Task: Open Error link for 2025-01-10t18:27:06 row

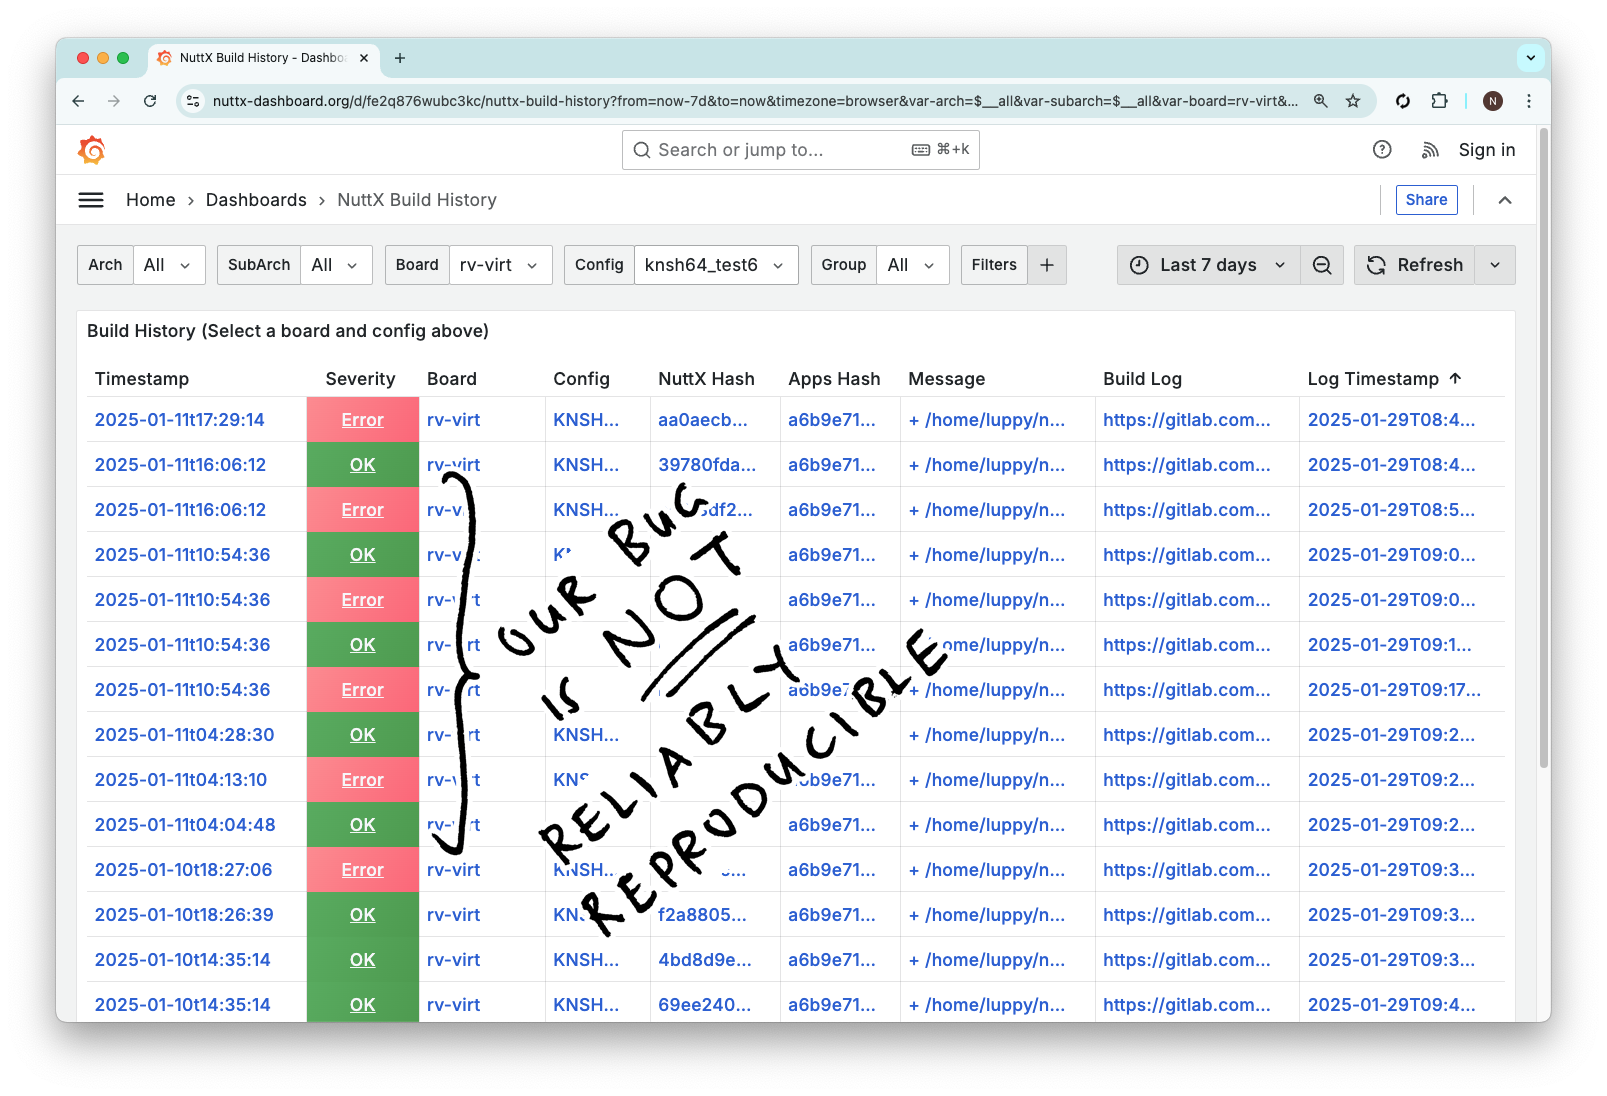Action: pyautogui.click(x=362, y=870)
